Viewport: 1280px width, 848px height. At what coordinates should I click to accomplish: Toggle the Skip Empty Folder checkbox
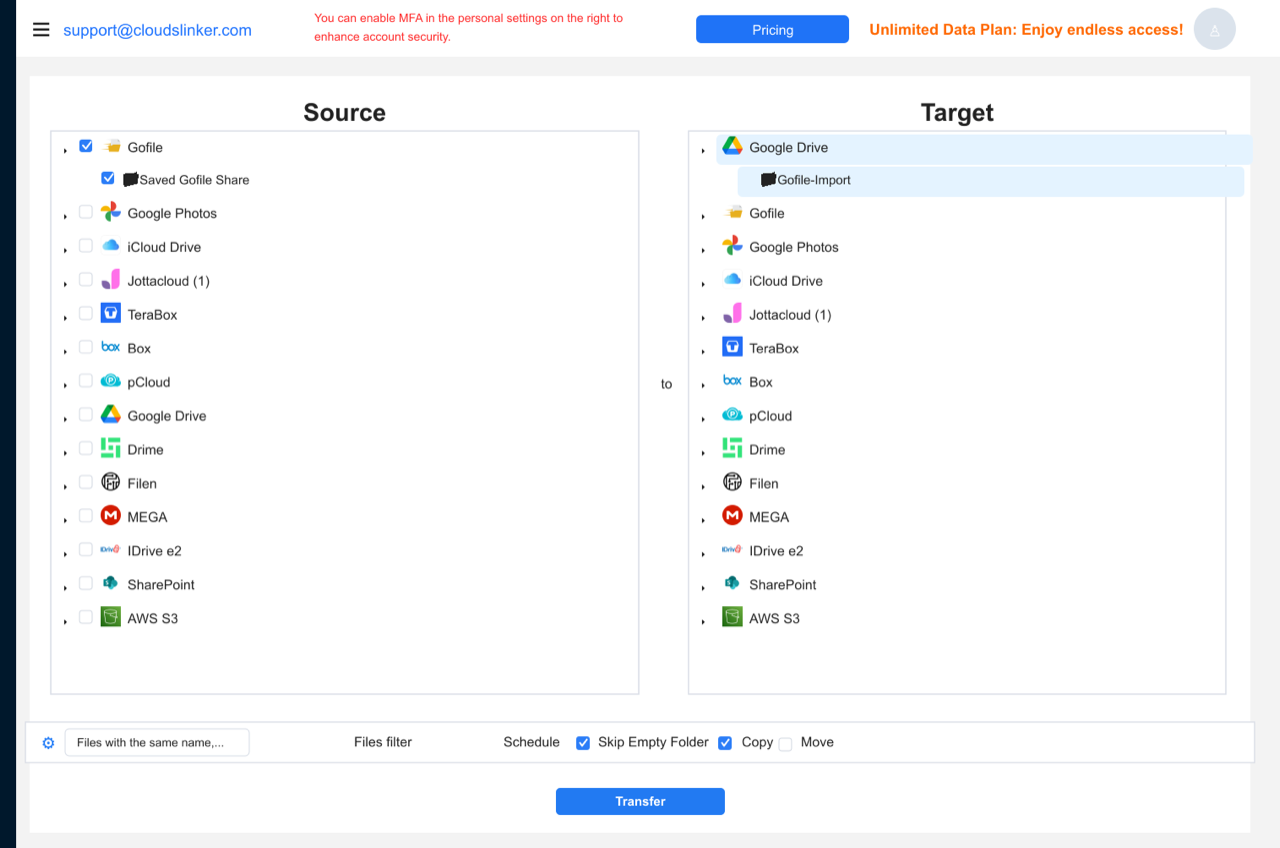(x=583, y=743)
